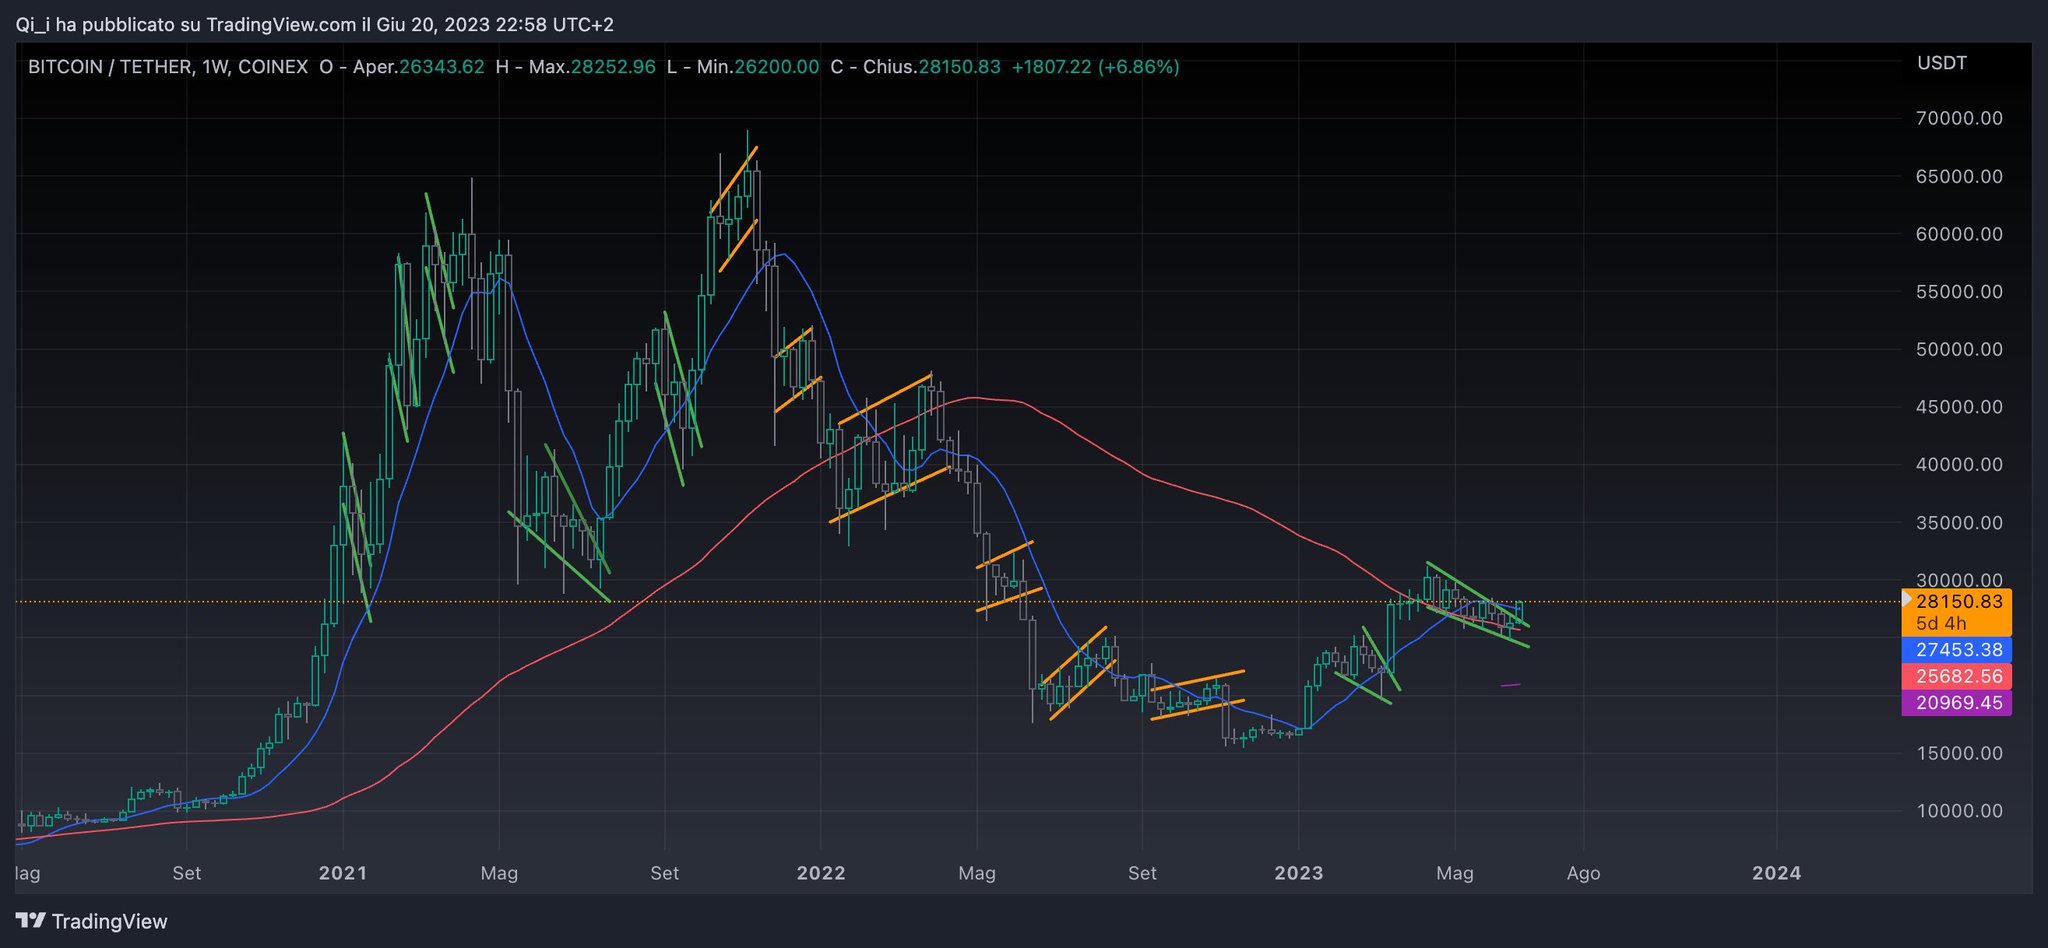Click the 50000.00 price axis label
Viewport: 2048px width, 948px height.
(1959, 349)
